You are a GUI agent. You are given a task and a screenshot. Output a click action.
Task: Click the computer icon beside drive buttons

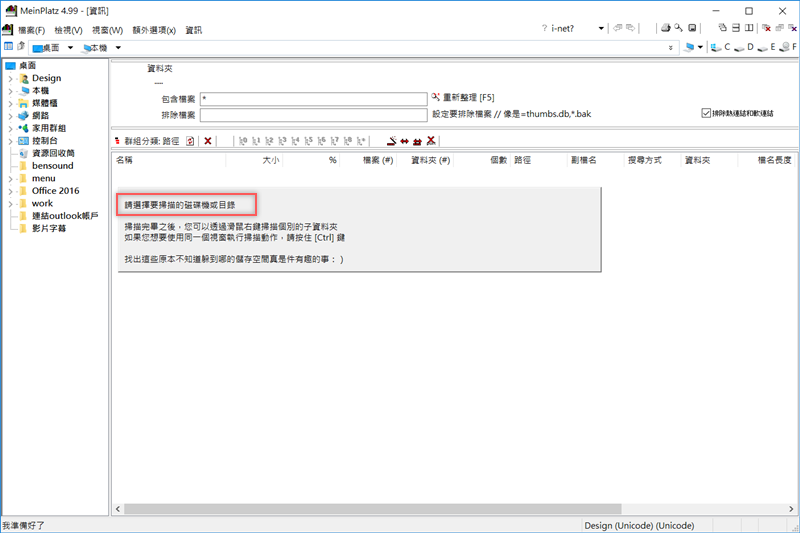(689, 47)
